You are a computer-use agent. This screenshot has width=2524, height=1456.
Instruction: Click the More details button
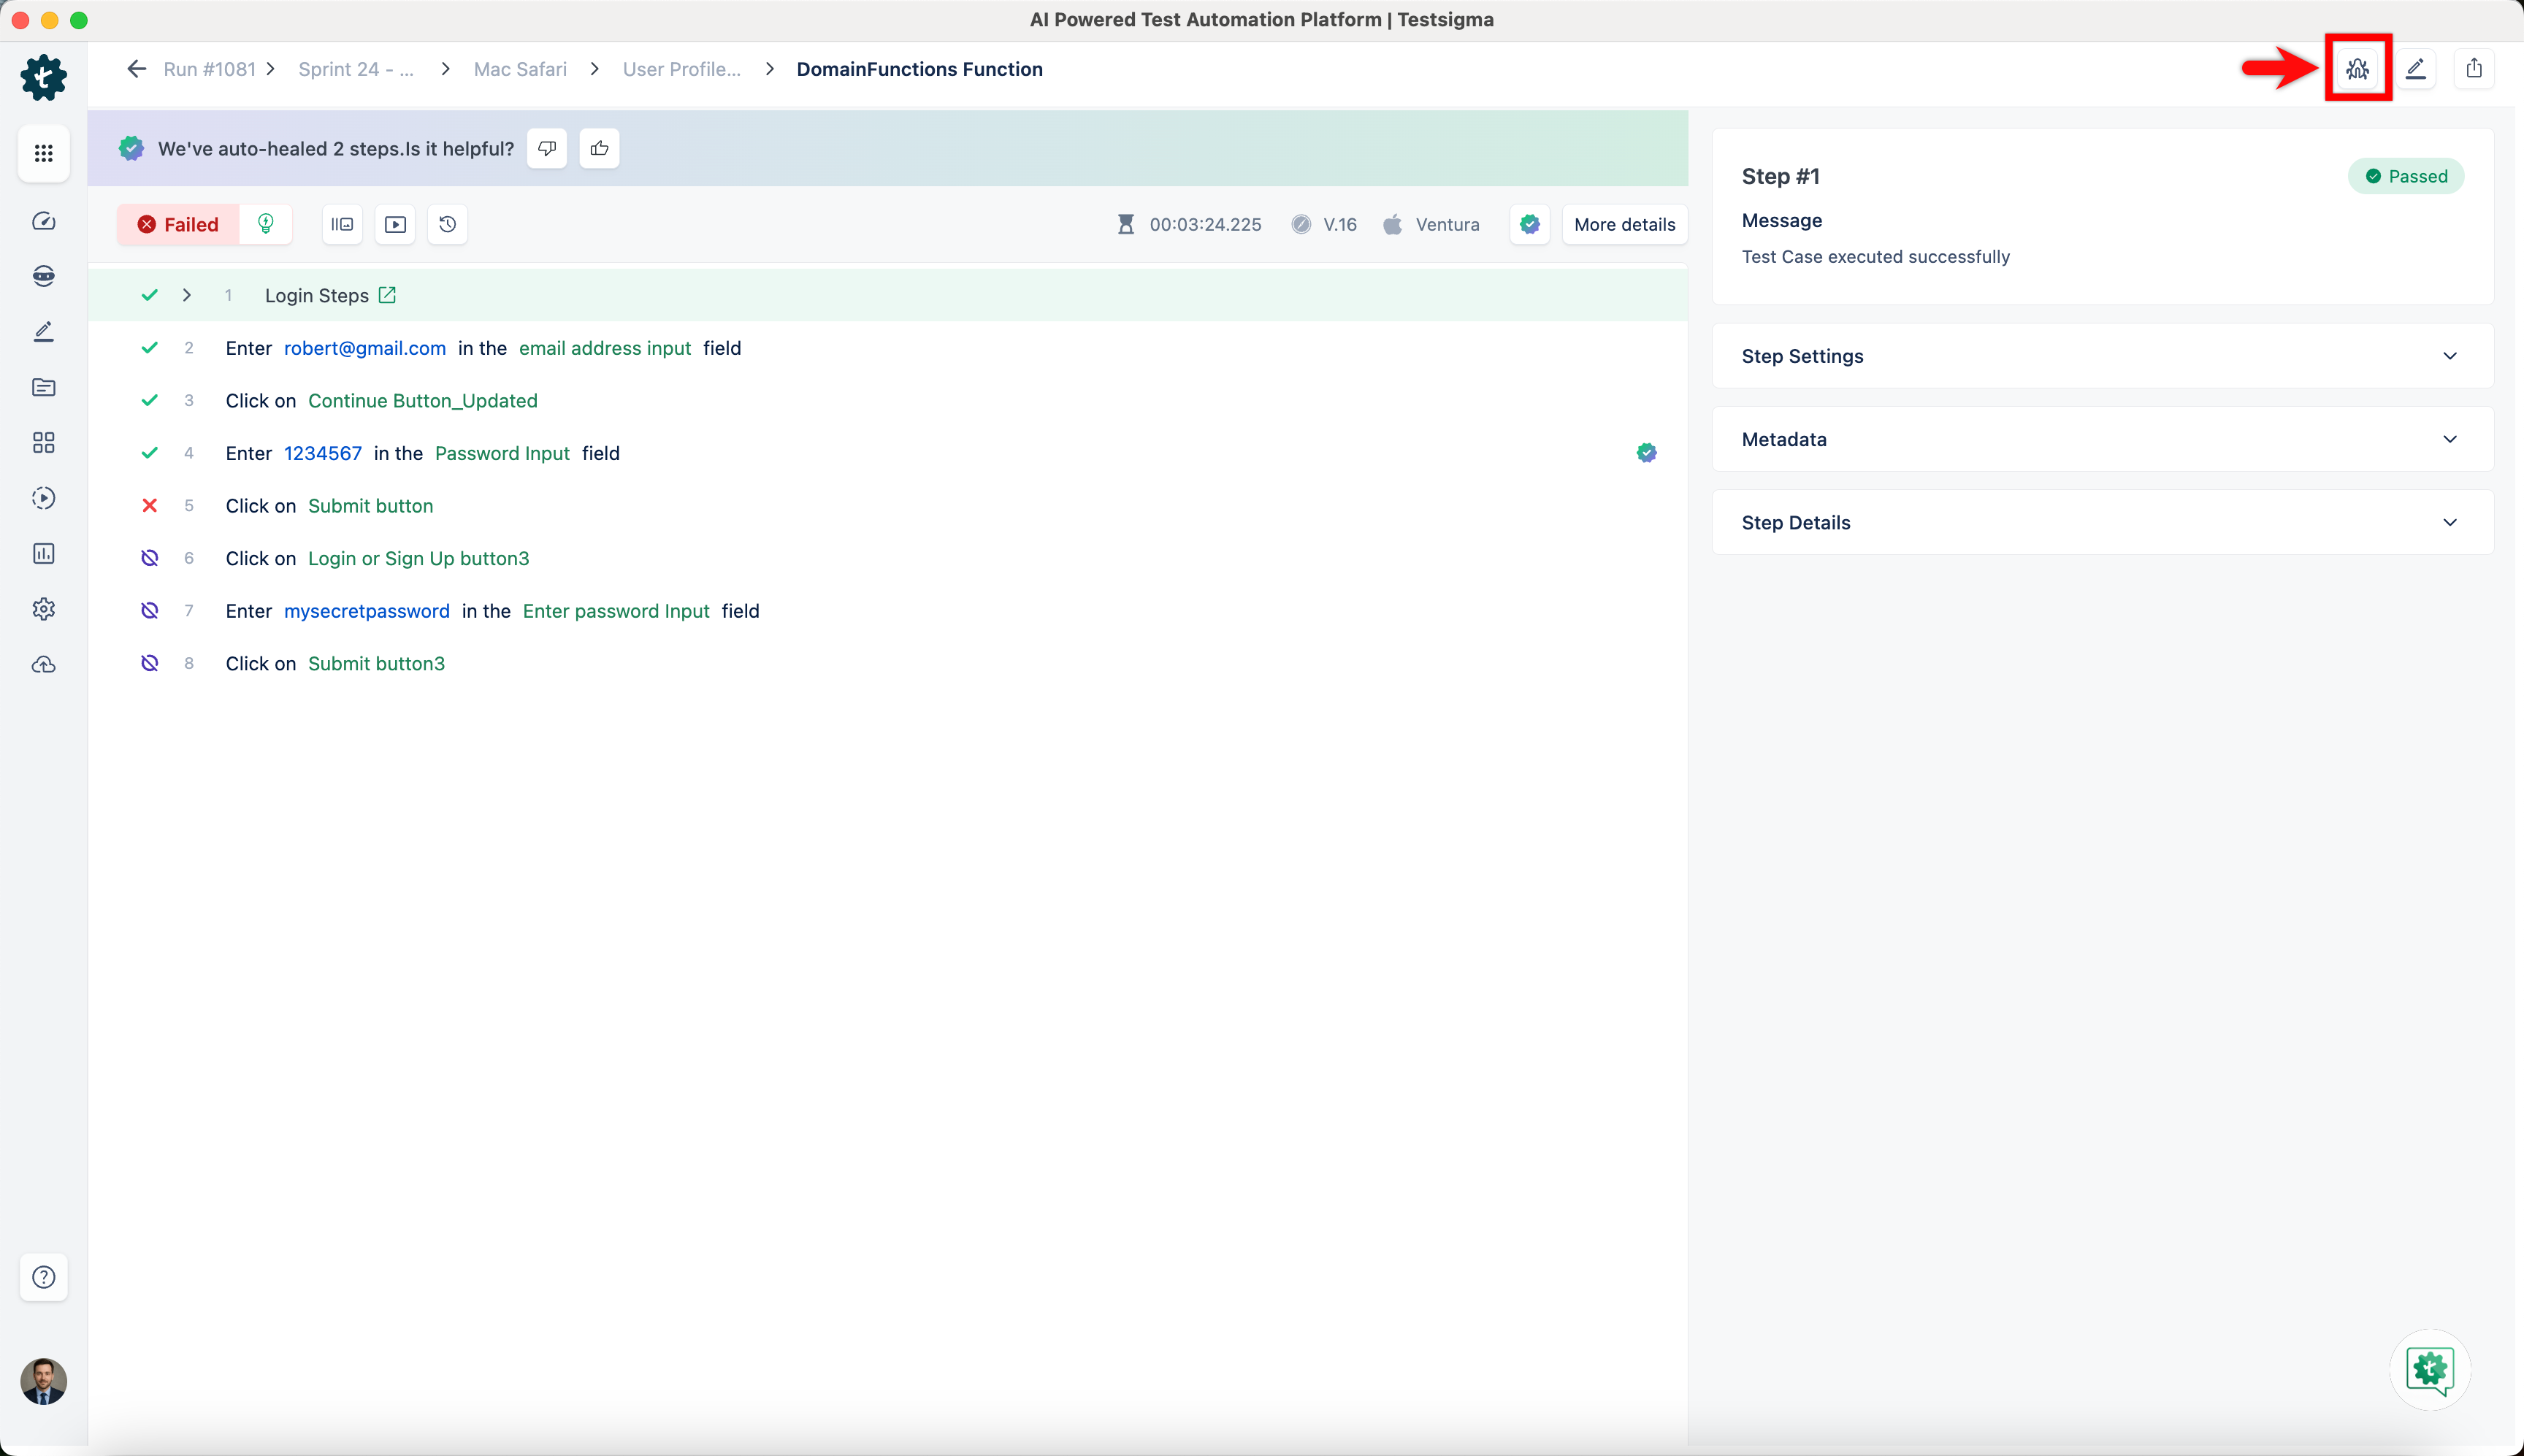[x=1623, y=224]
